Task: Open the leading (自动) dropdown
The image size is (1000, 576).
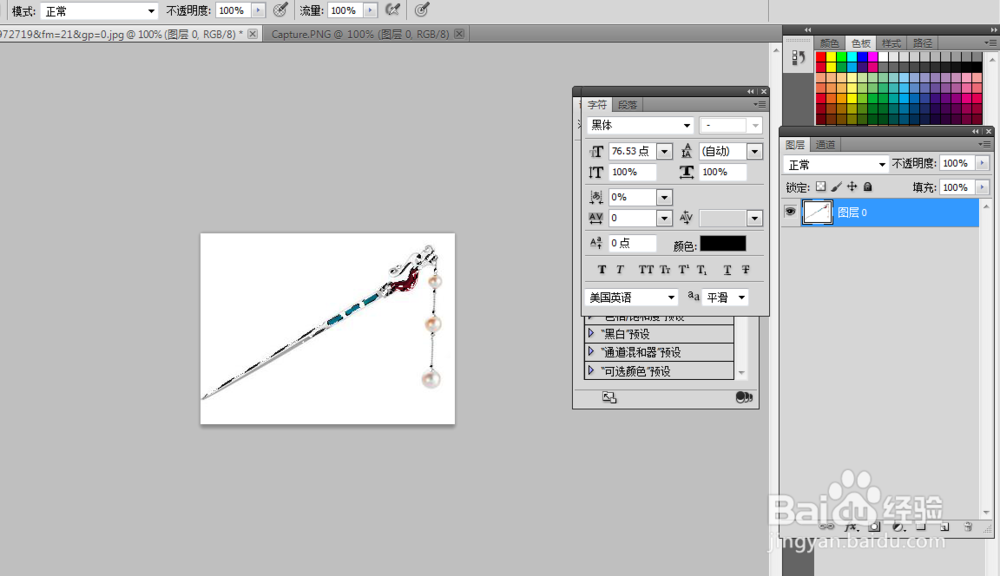Action: [755, 151]
